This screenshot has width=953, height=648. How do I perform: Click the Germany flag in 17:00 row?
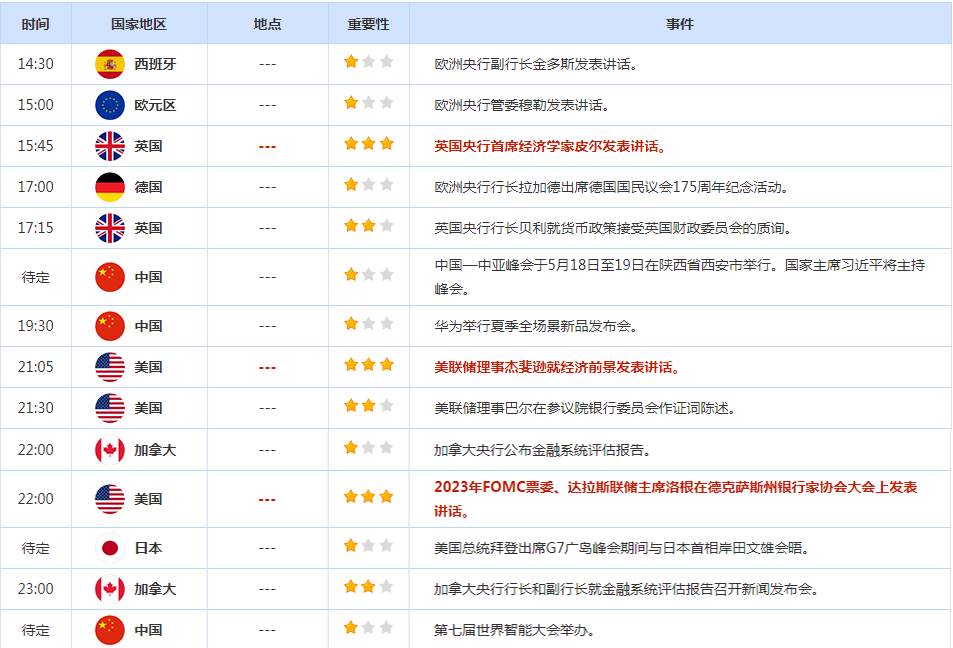(x=110, y=187)
